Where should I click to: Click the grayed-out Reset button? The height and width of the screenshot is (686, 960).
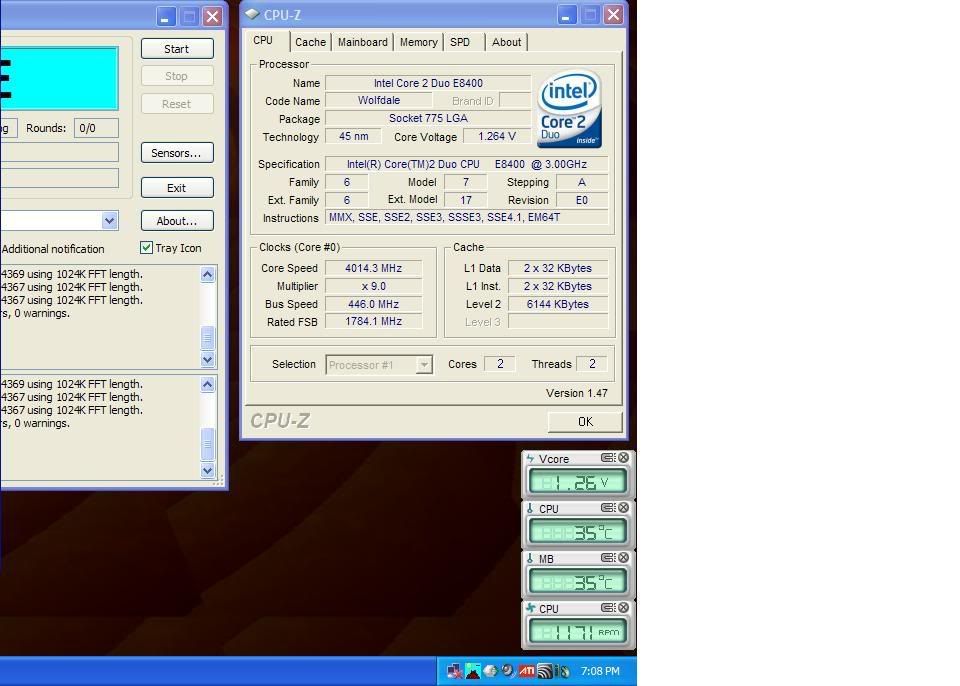pos(177,104)
